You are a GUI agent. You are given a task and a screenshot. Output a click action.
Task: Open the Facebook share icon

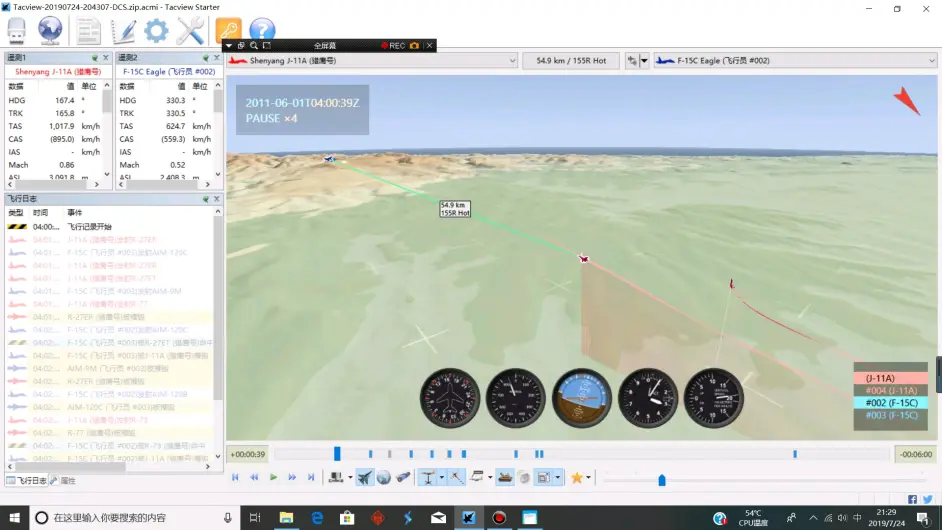[x=913, y=499]
